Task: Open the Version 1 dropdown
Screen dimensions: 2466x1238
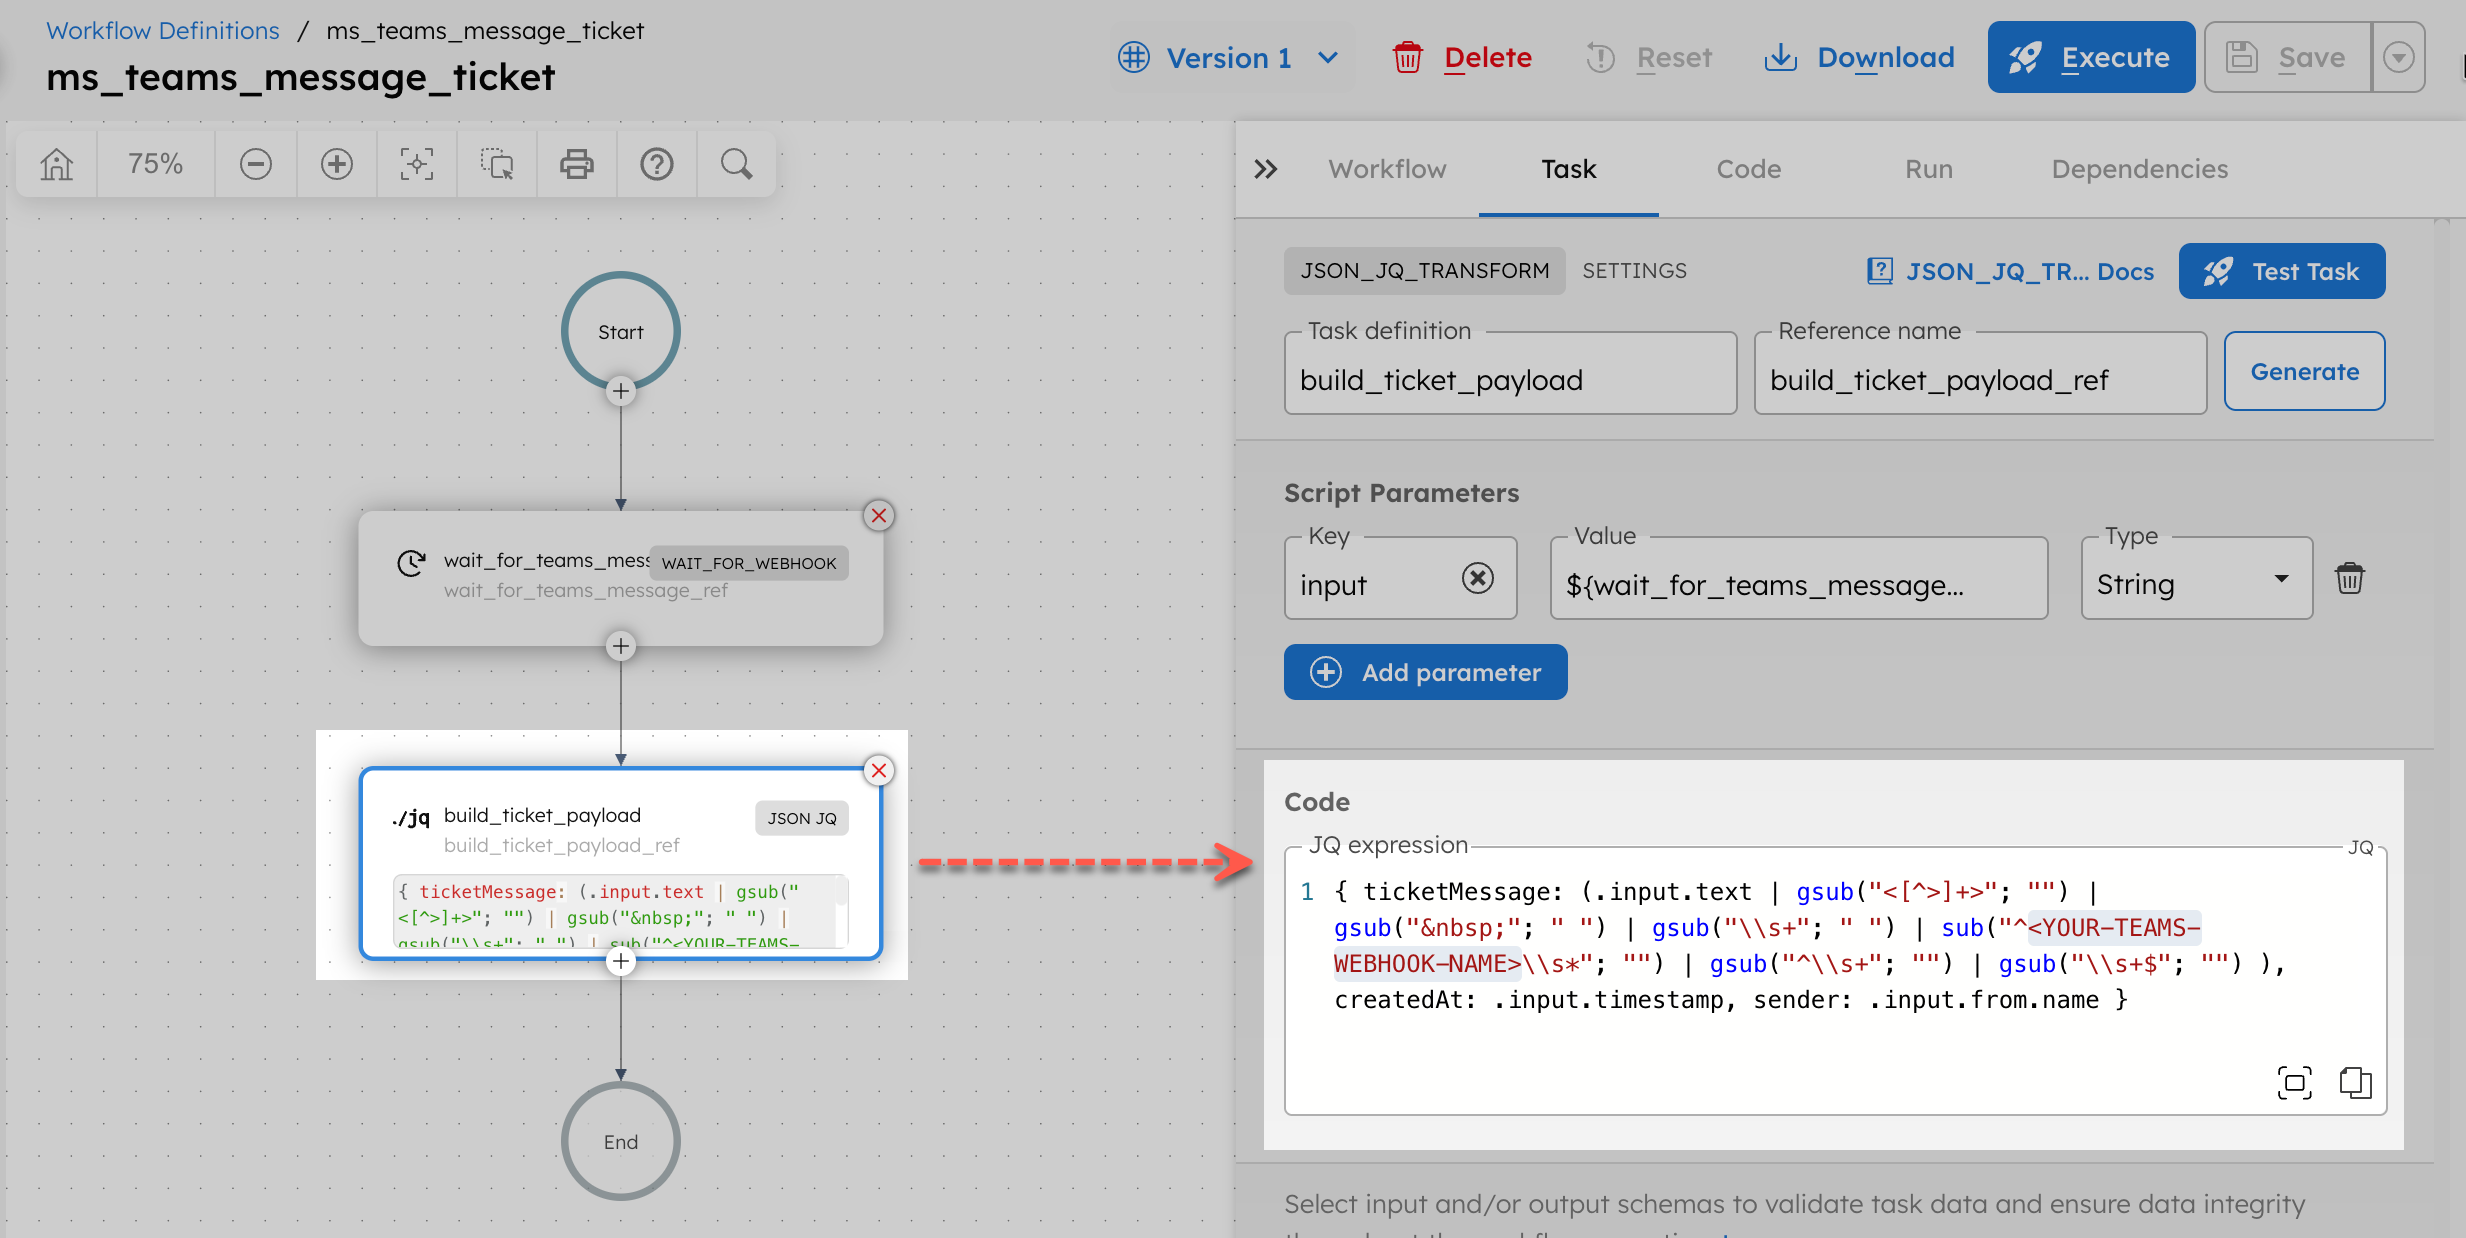Action: coord(1232,57)
